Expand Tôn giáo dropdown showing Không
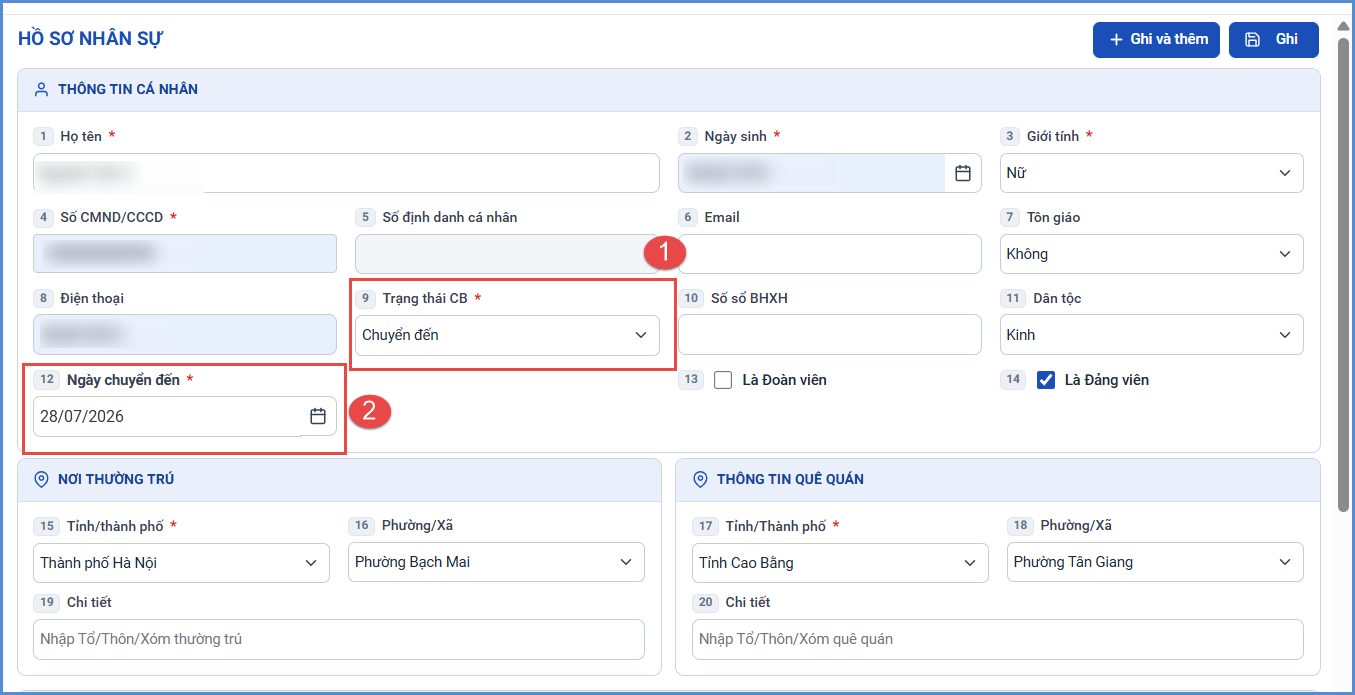Image resolution: width=1355 pixels, height=695 pixels. tap(1152, 254)
